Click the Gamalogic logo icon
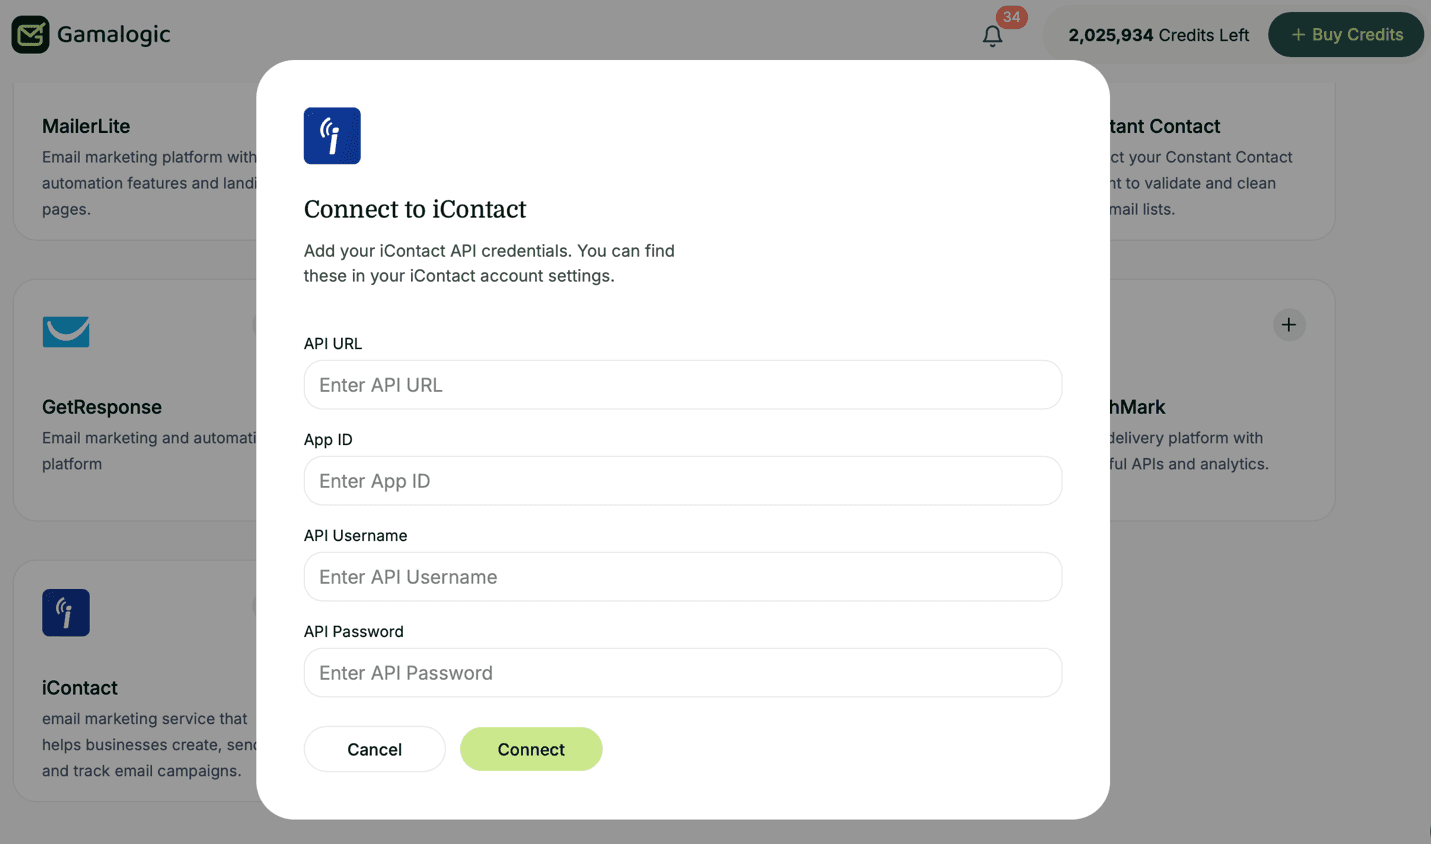1431x844 pixels. pyautogui.click(x=31, y=34)
